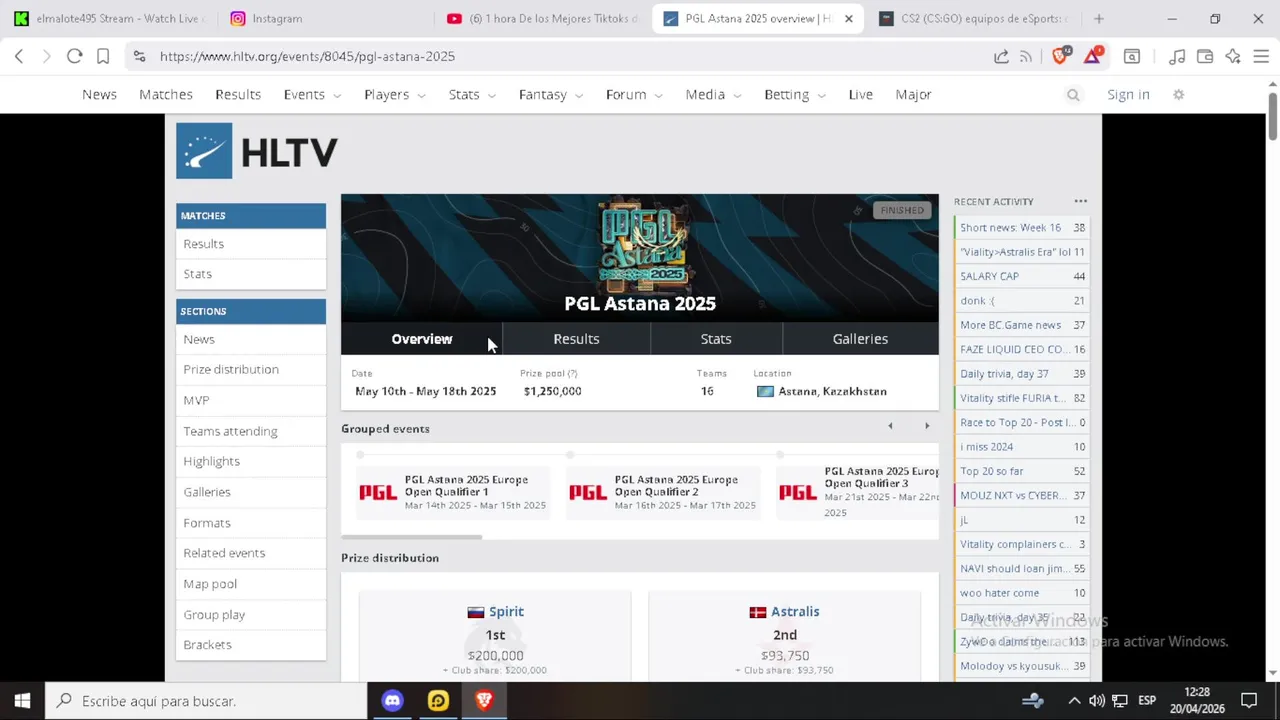
Task: Switch to the event Stats tab
Action: pos(716,339)
